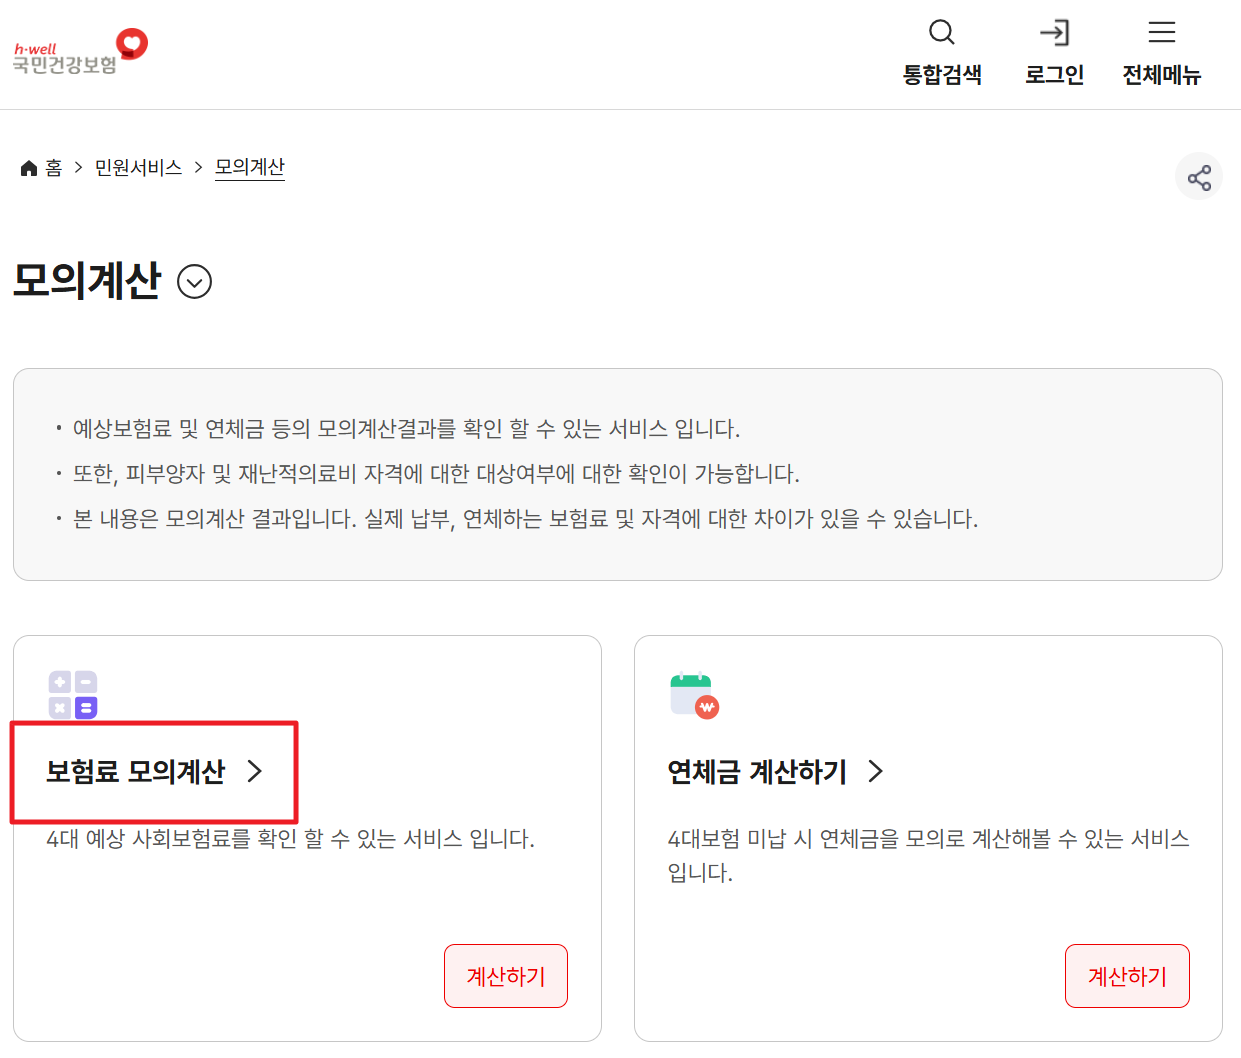Open the 보험료 모의계산 heading link
The height and width of the screenshot is (1058, 1241).
pyautogui.click(x=136, y=771)
